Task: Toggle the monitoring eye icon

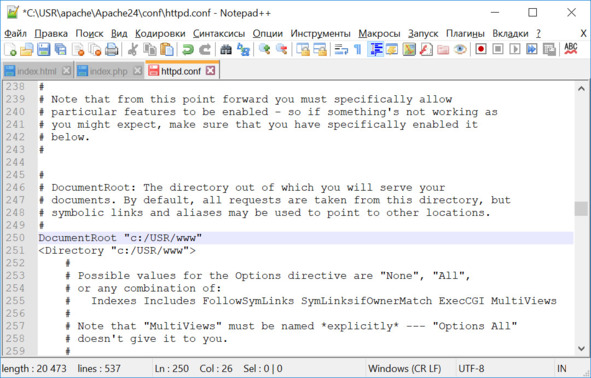Action: pos(460,49)
